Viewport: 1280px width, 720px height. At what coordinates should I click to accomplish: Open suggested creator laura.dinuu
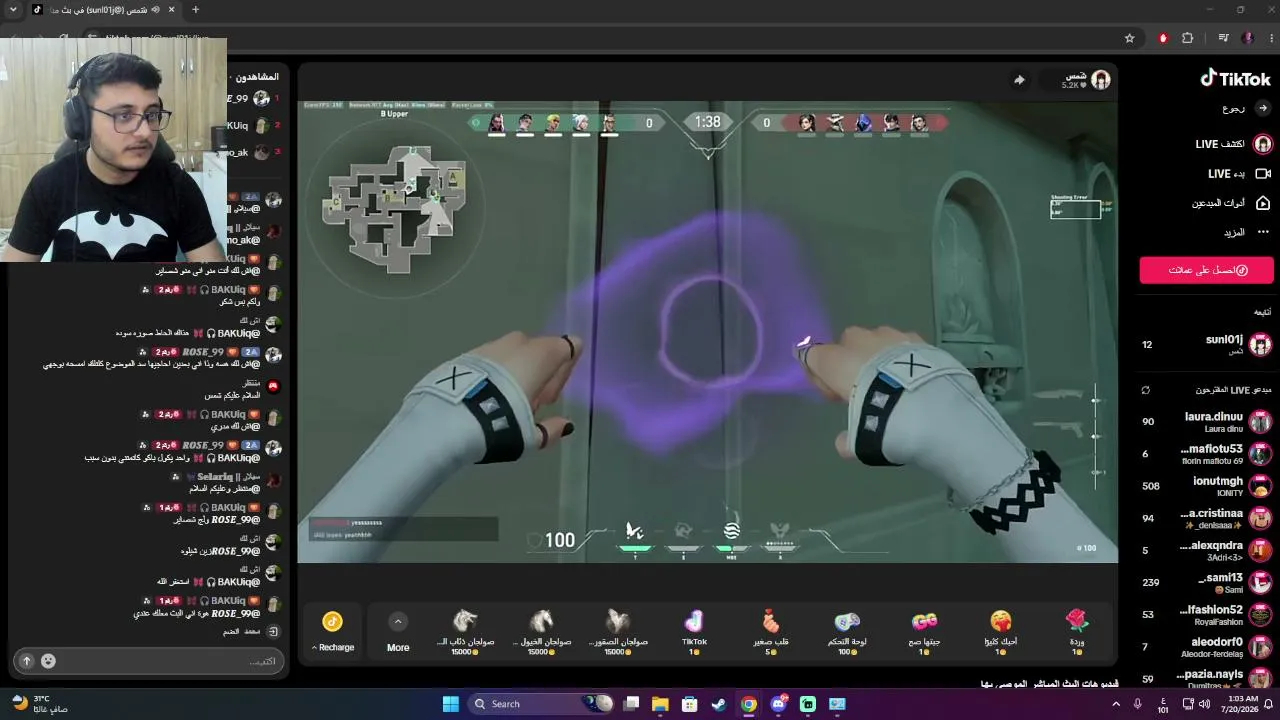1207,421
